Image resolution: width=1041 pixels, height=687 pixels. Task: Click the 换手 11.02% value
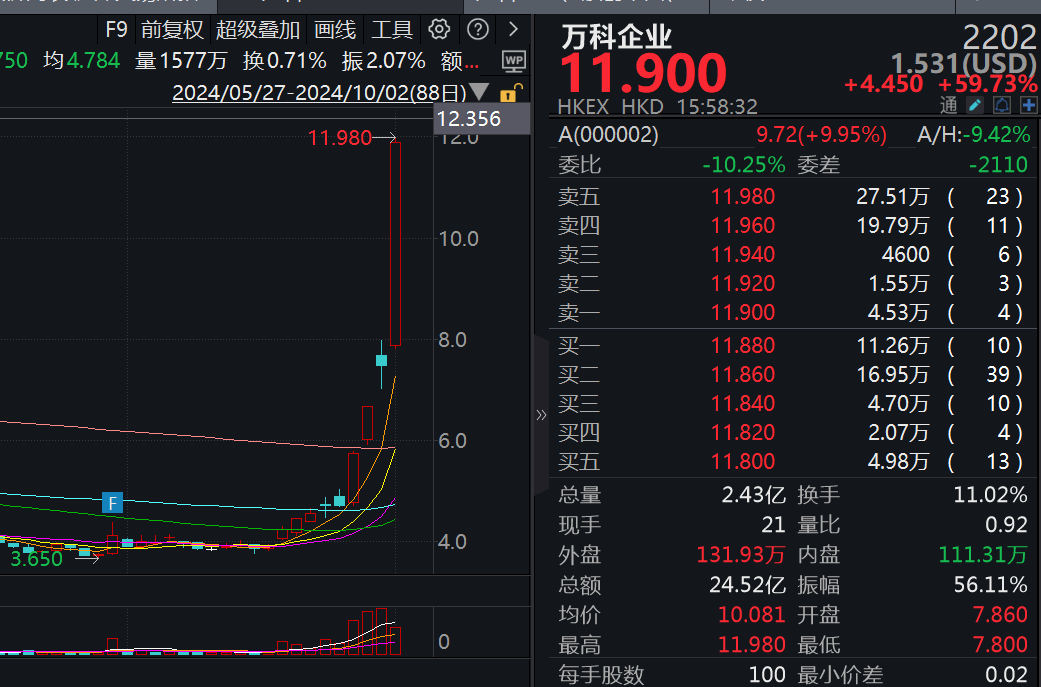tap(990, 495)
